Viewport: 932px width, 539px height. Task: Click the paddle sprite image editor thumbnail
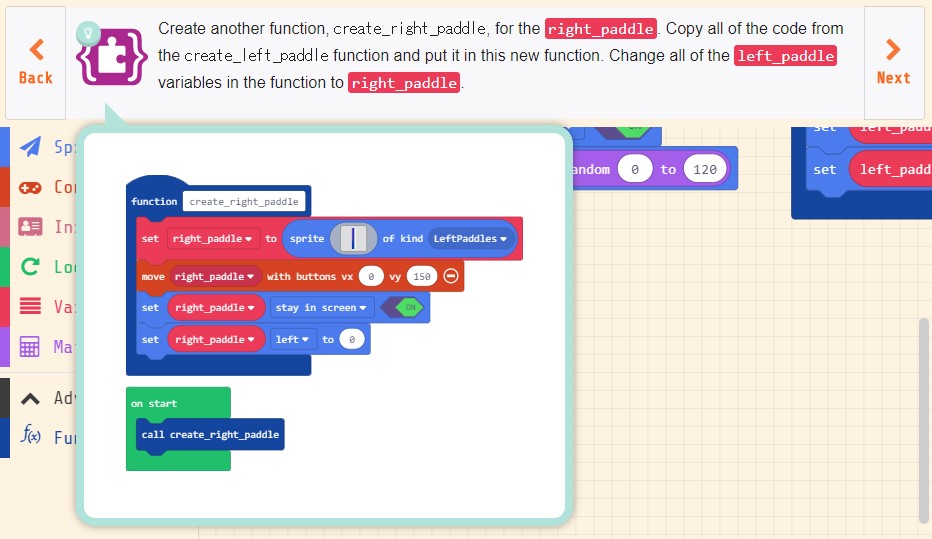(353, 238)
